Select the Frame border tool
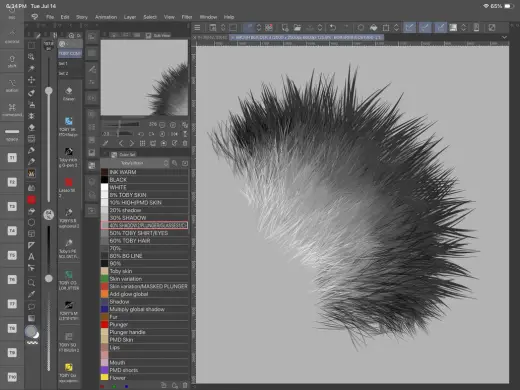The image size is (520, 390). pyautogui.click(x=31, y=234)
